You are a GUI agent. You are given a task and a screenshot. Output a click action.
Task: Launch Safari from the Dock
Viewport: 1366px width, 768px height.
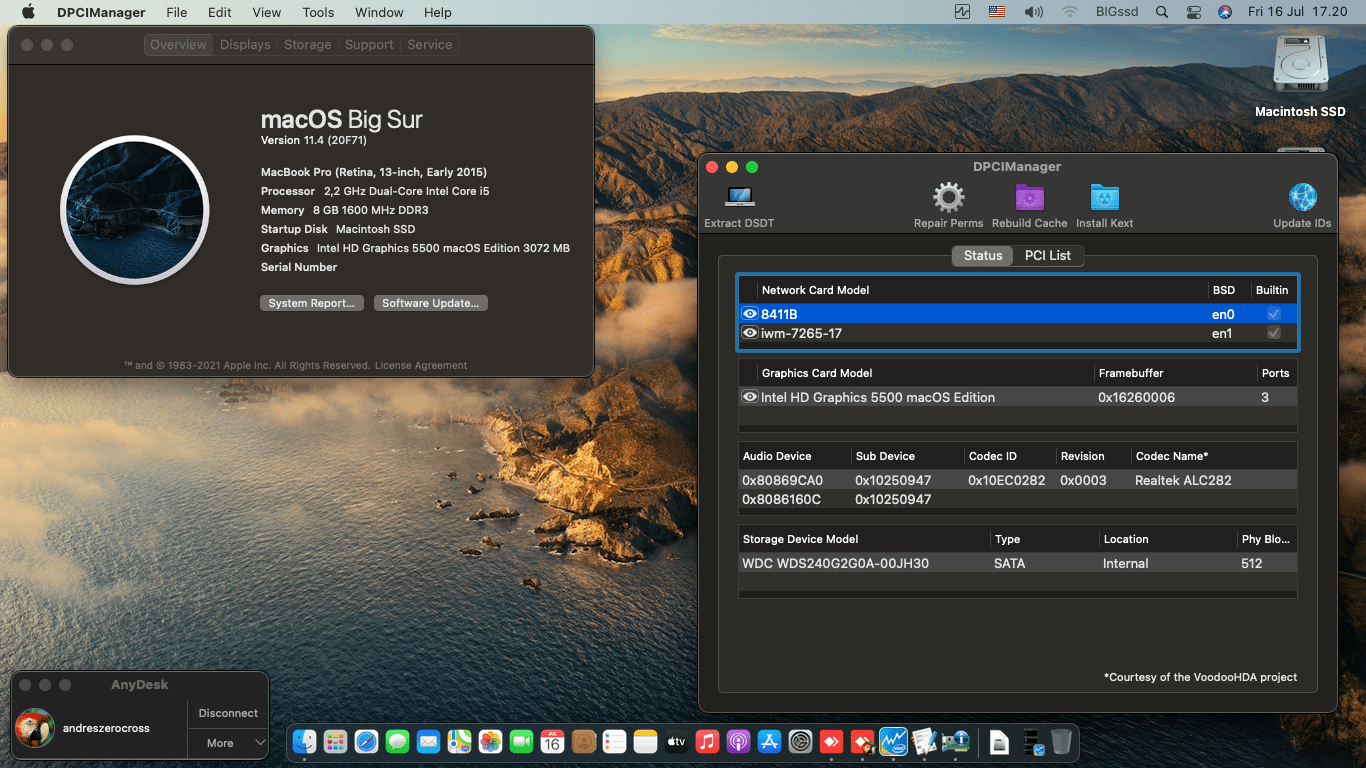tap(366, 741)
